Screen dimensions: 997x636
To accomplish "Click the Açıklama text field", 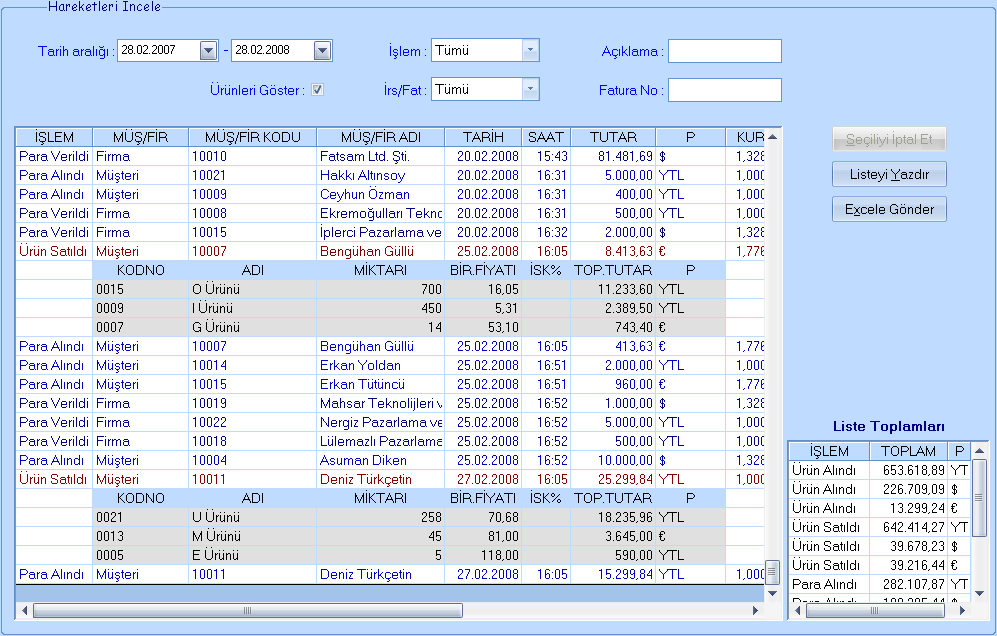I will coord(724,51).
